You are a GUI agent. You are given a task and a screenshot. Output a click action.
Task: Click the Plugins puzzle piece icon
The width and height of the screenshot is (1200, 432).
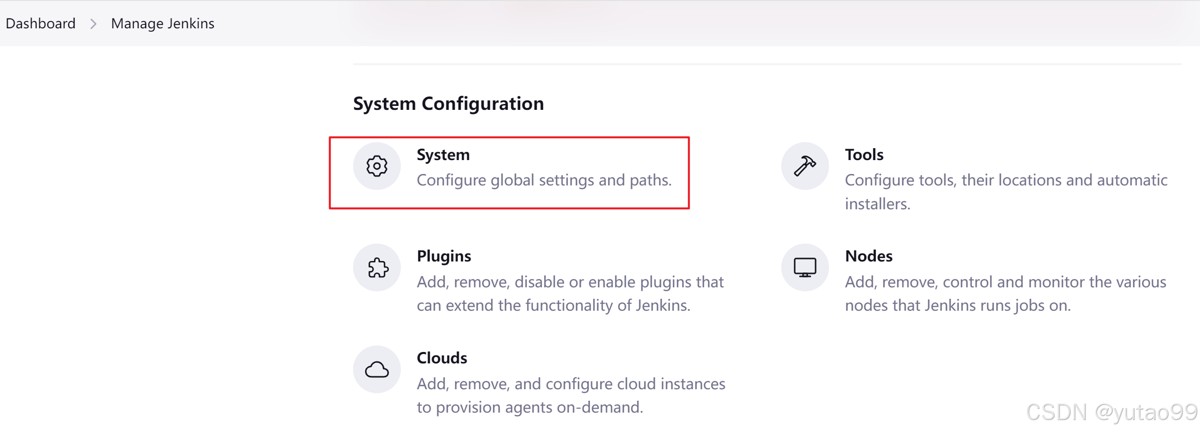tap(377, 268)
